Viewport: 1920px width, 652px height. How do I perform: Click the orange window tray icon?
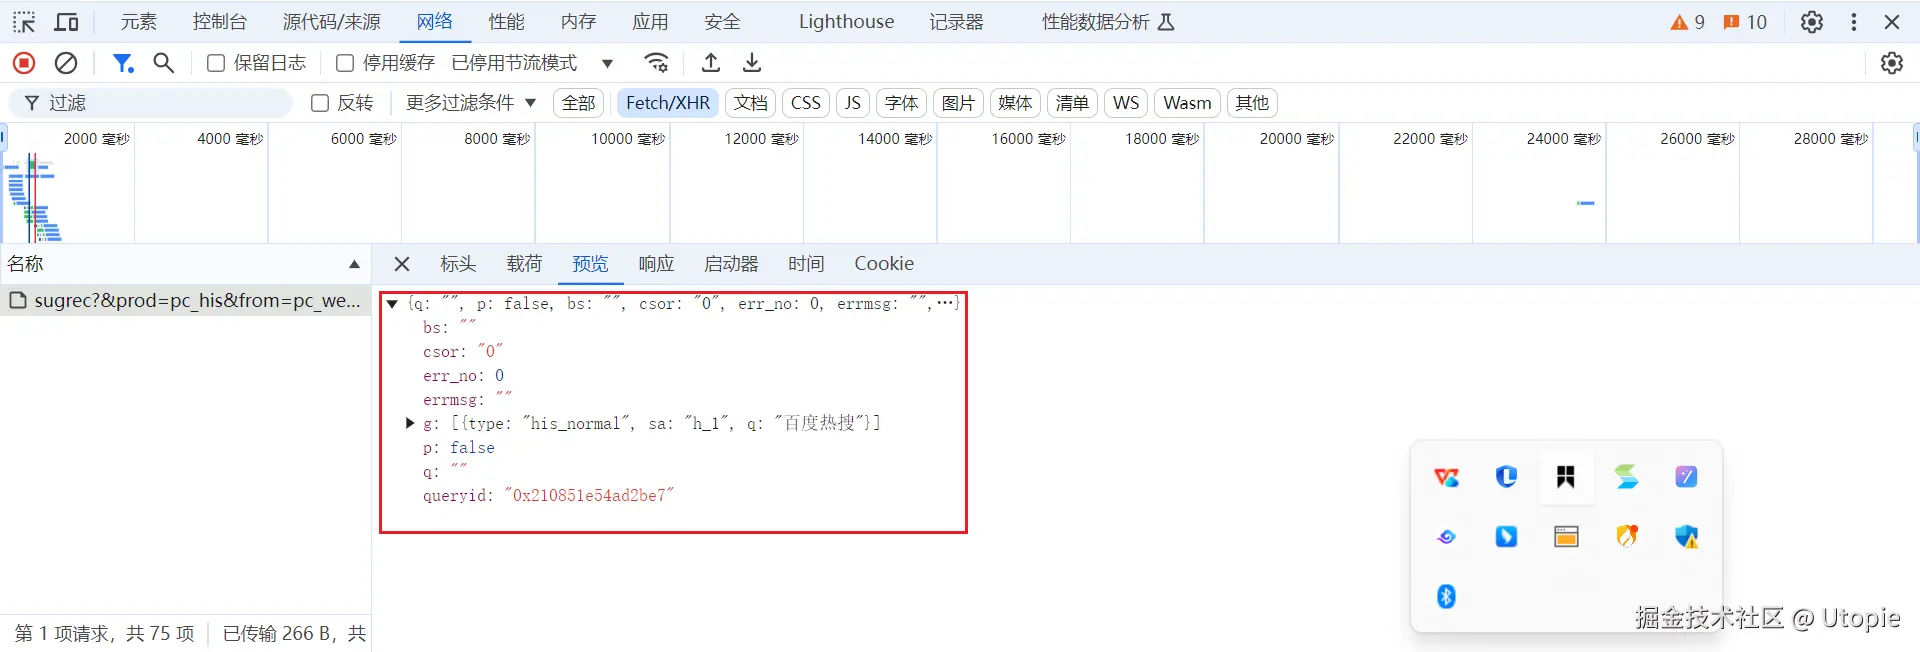point(1566,537)
